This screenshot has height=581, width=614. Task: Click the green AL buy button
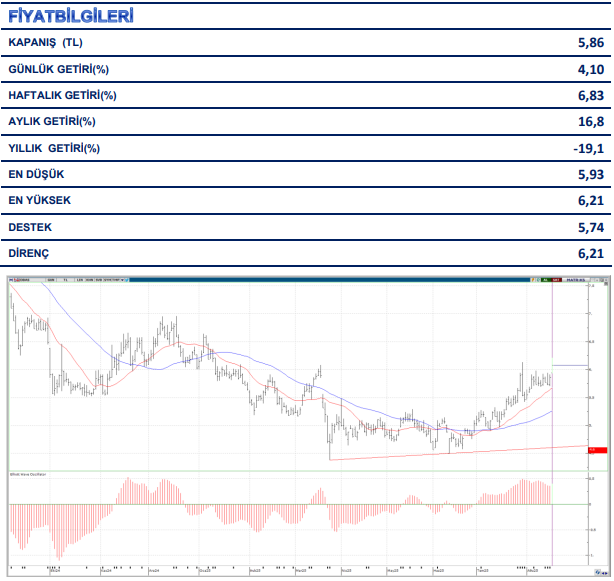pyautogui.click(x=546, y=281)
